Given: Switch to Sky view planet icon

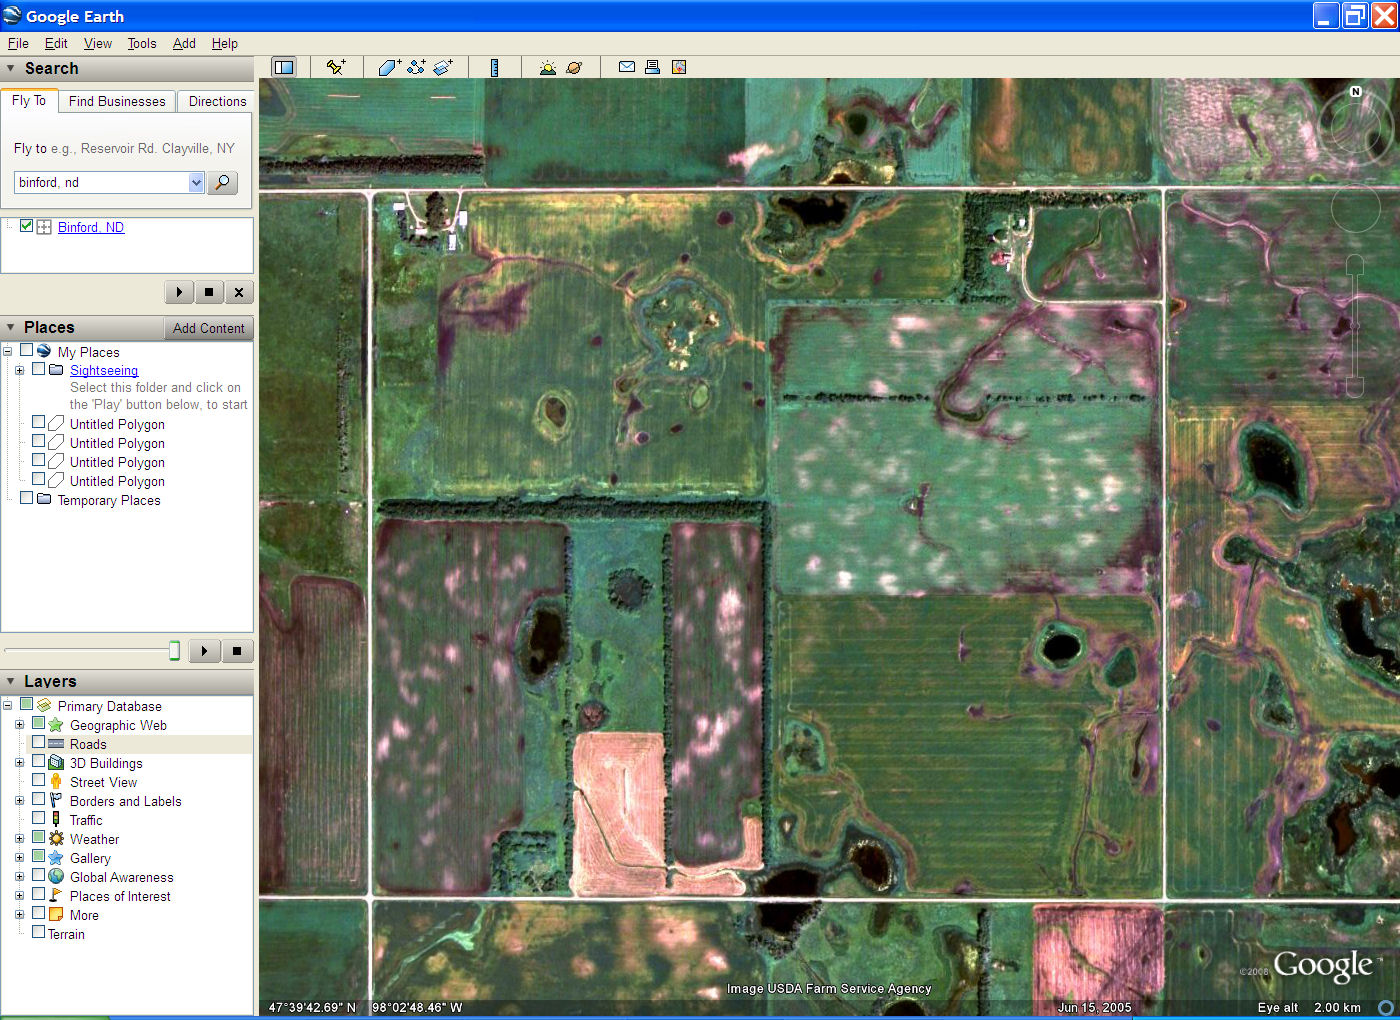Looking at the screenshot, I should [574, 67].
